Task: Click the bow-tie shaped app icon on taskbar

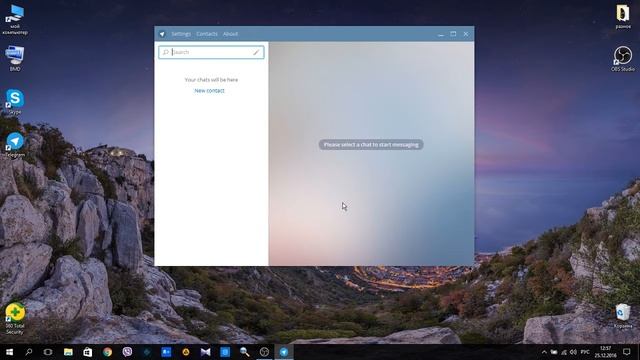Action: pyautogui.click(x=205, y=352)
